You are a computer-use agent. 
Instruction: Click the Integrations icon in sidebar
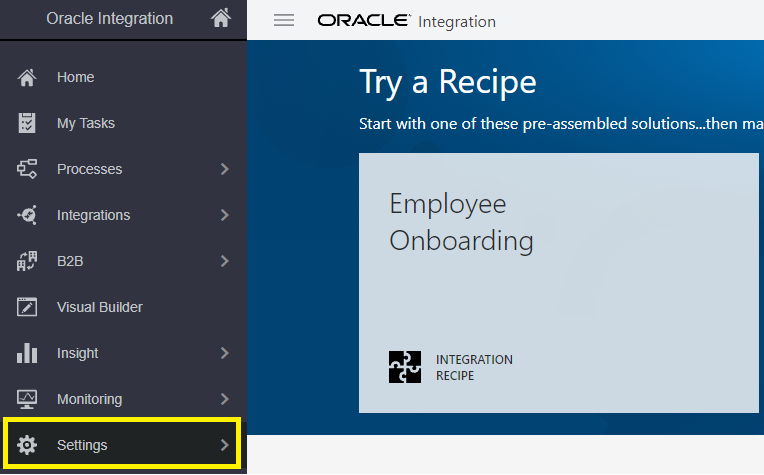[28, 215]
